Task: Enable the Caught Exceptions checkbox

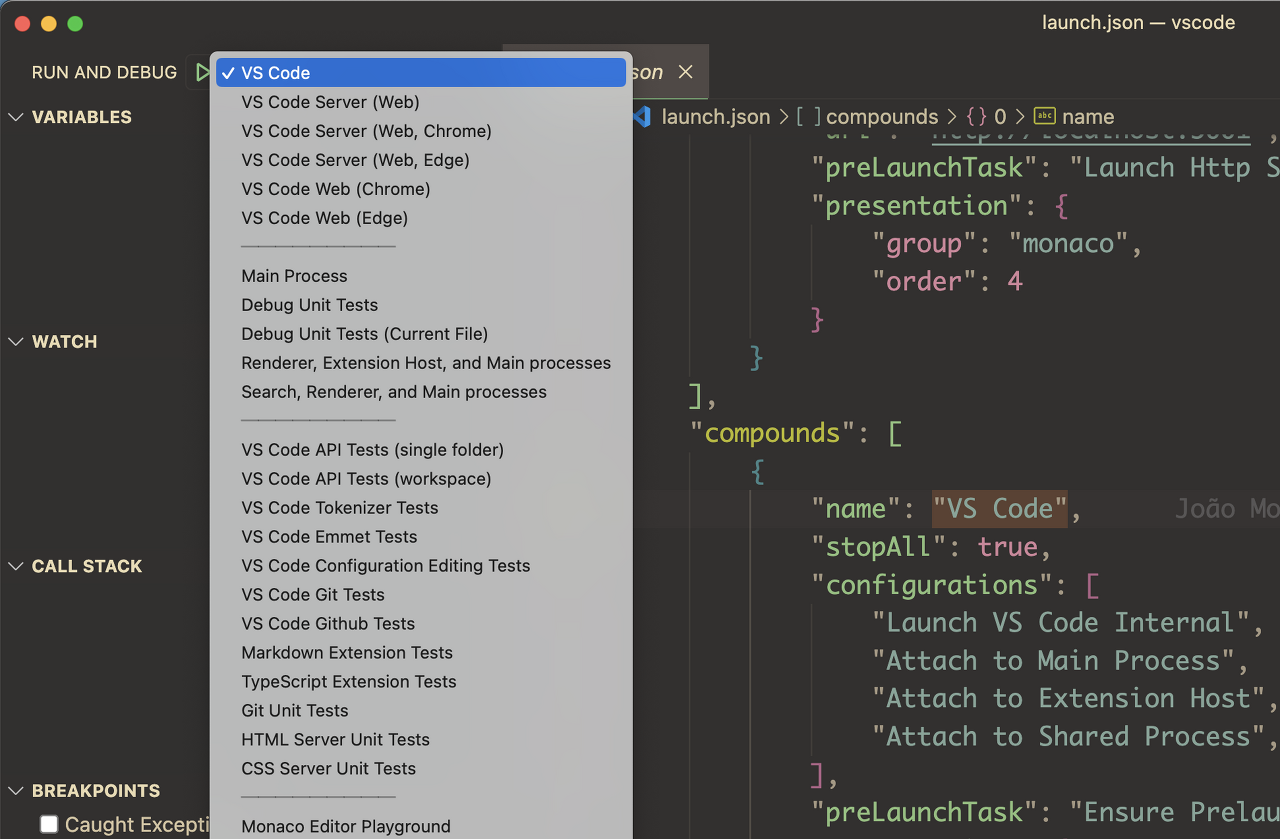Action: click(49, 824)
